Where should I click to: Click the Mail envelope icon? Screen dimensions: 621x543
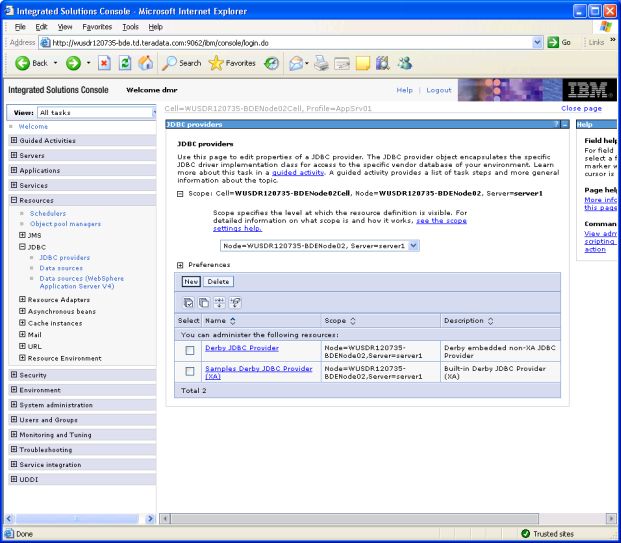296,63
